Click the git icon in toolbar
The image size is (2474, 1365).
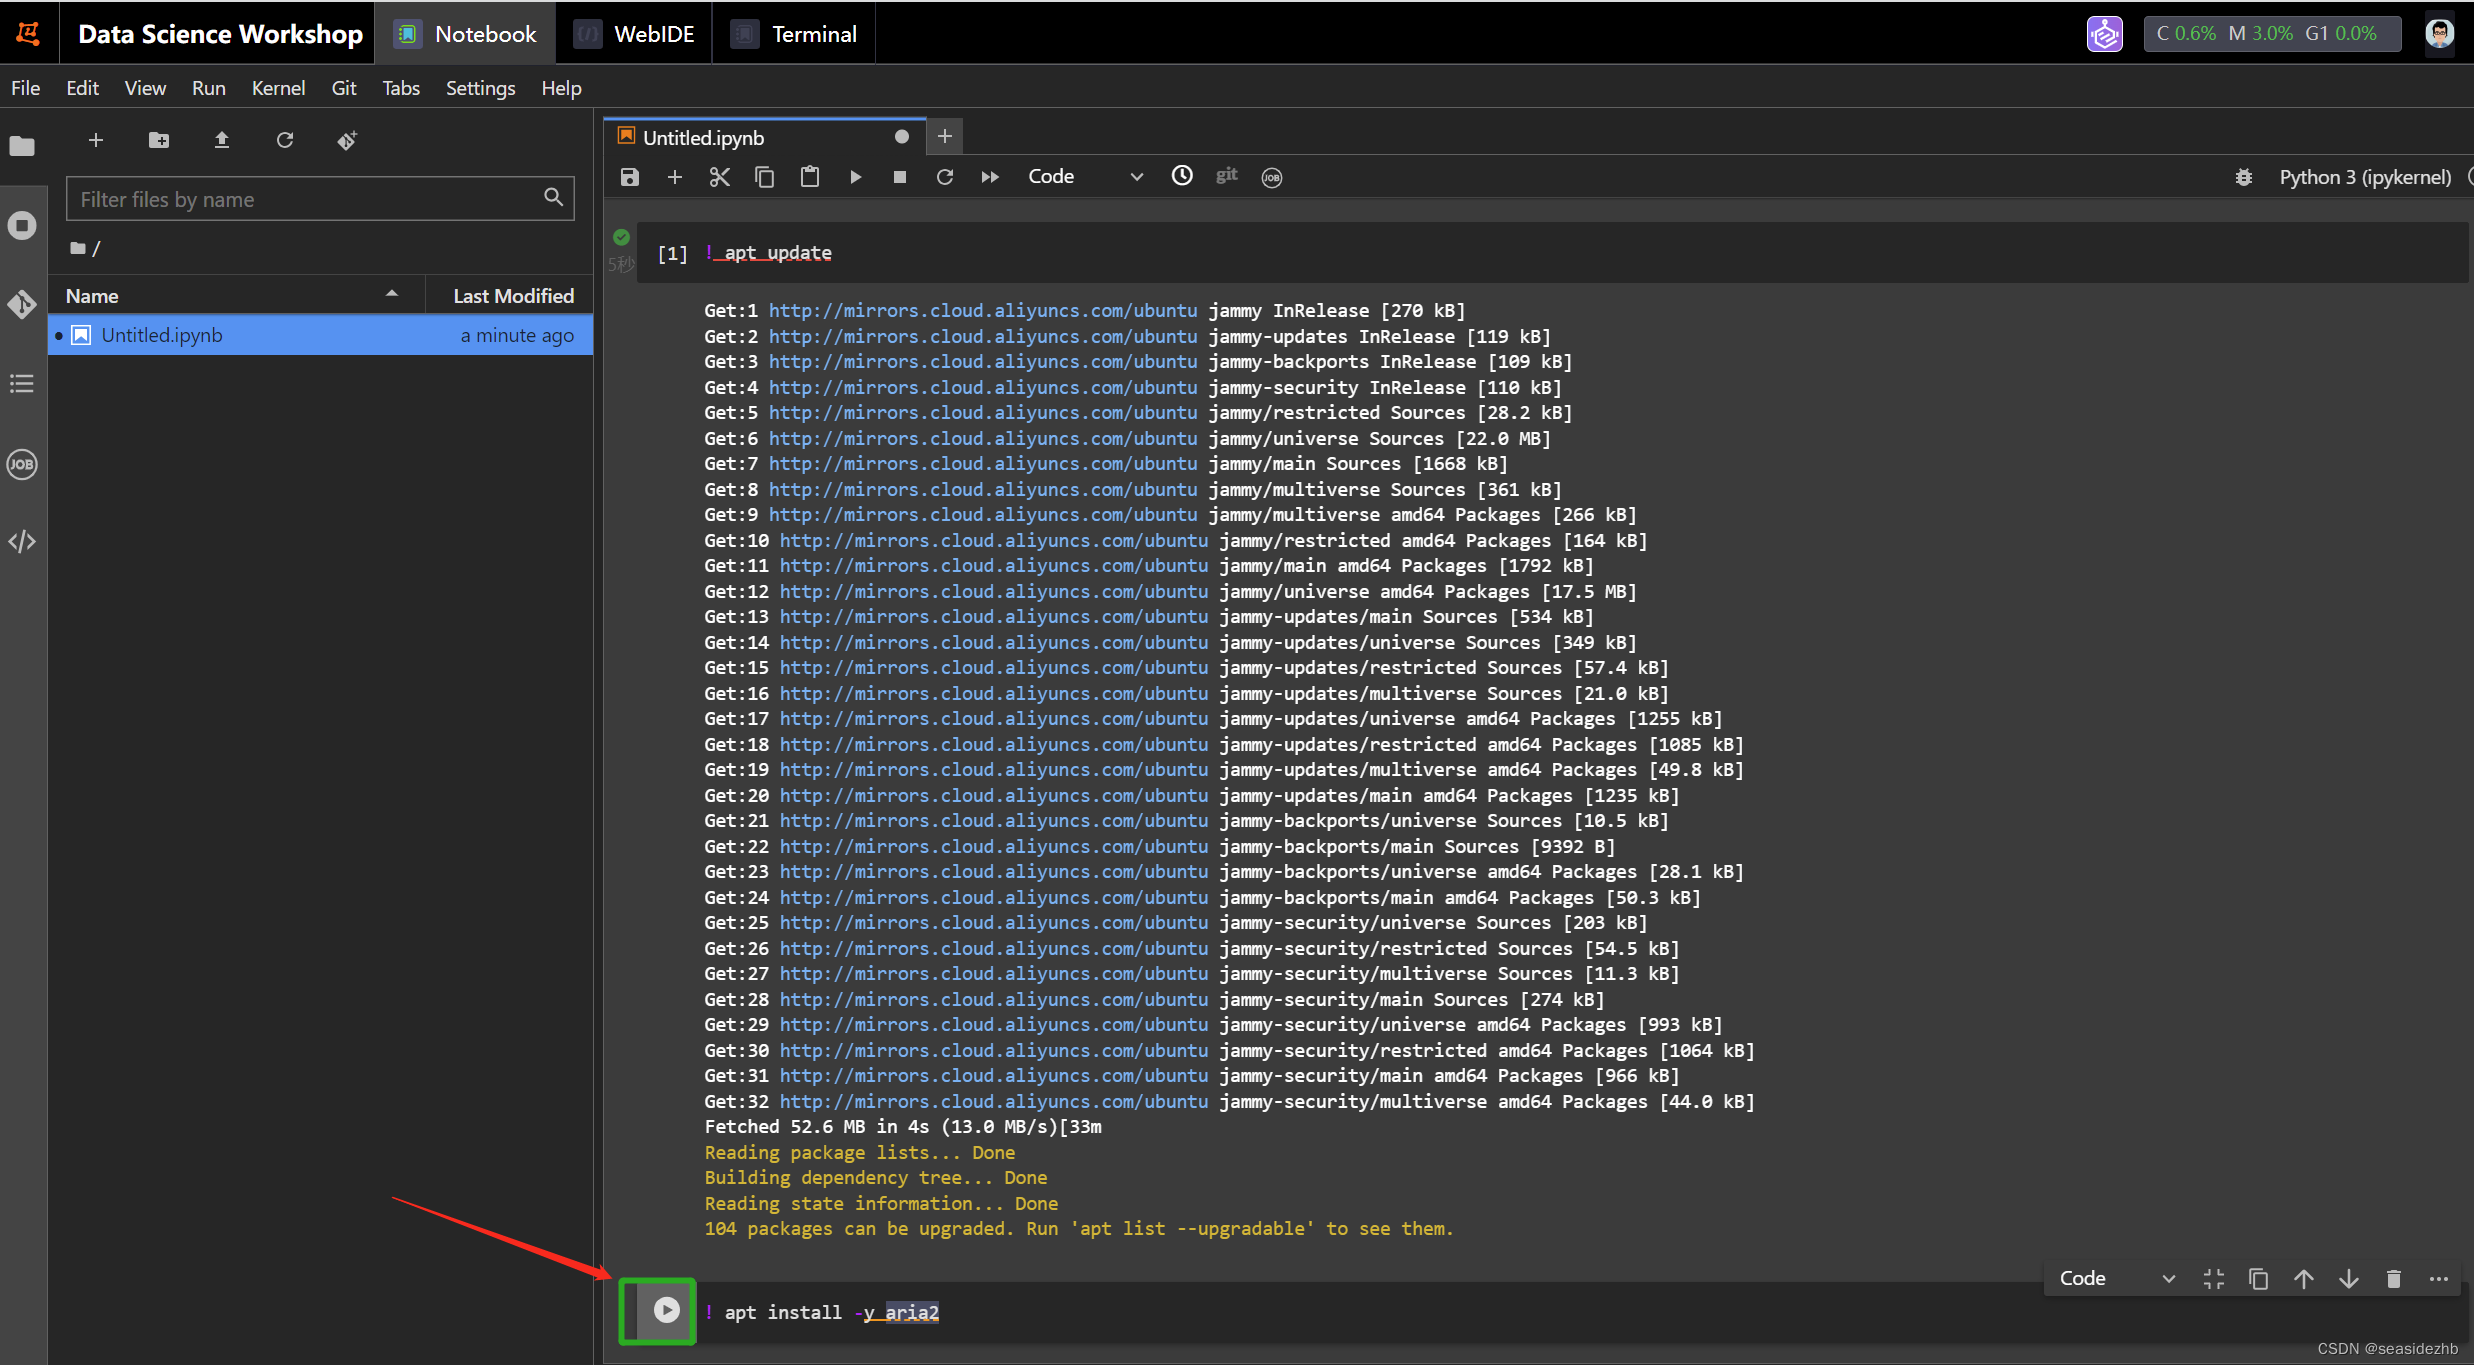[x=1229, y=175]
